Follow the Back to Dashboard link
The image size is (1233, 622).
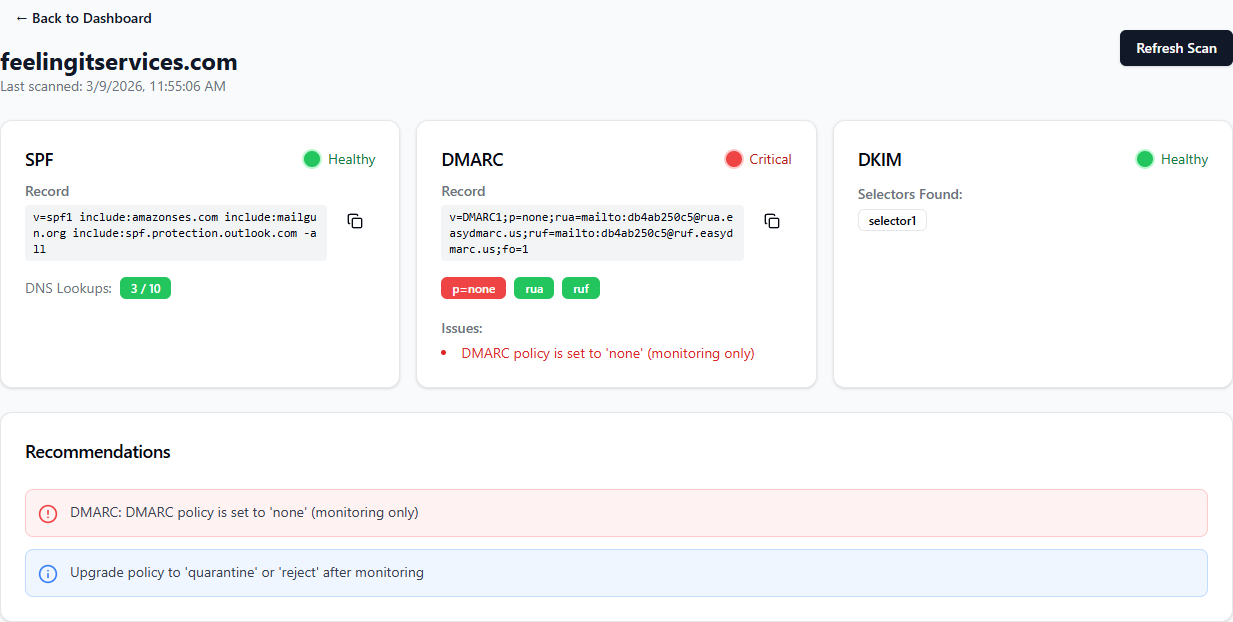coord(83,18)
